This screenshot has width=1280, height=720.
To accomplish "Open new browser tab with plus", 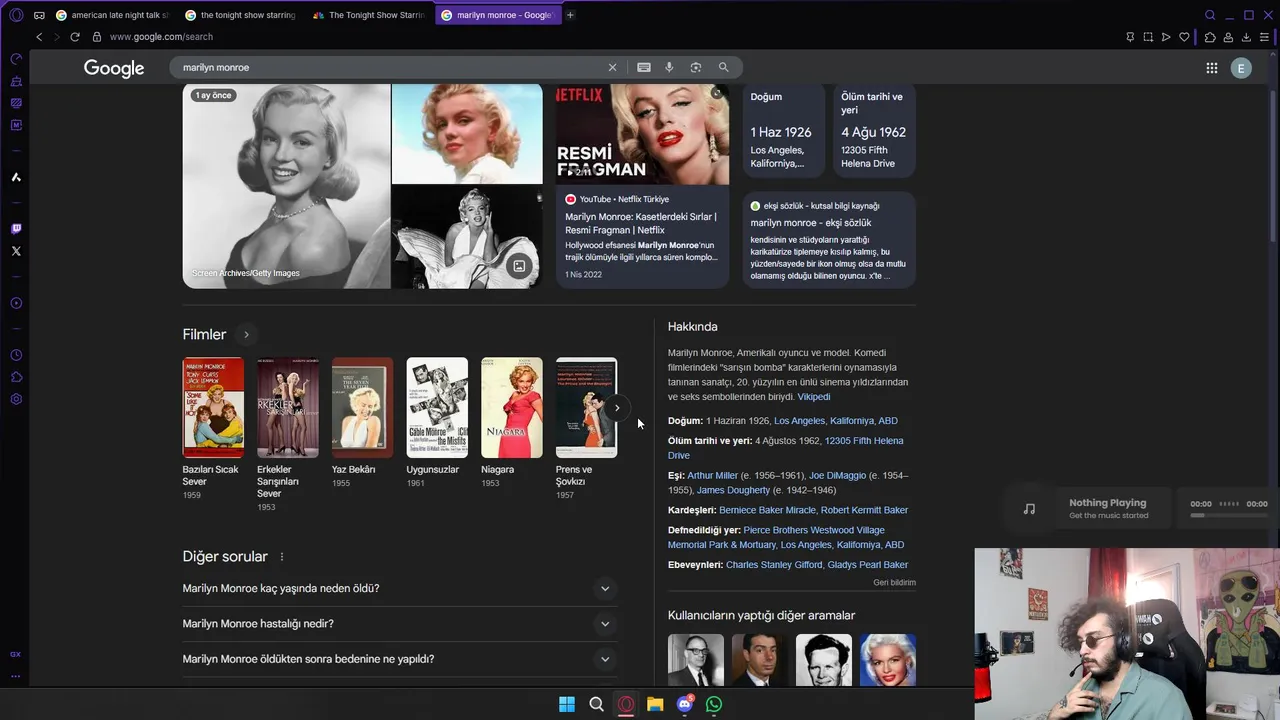I will [570, 15].
